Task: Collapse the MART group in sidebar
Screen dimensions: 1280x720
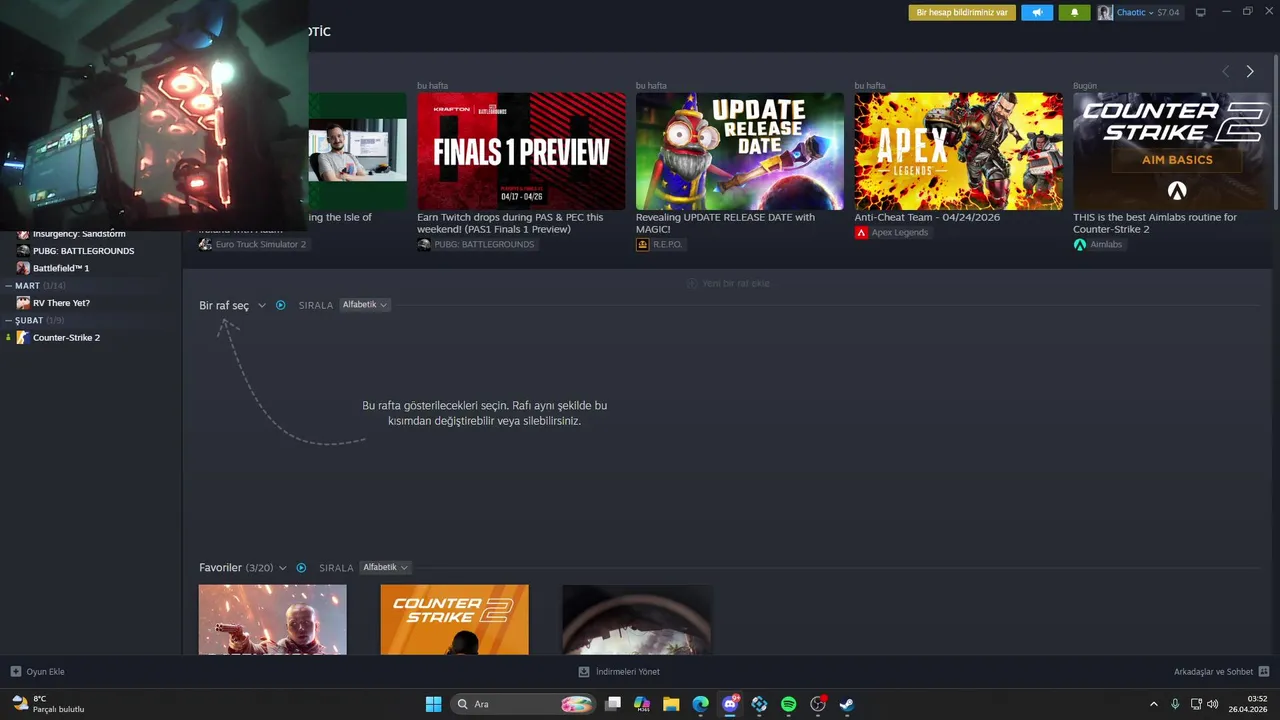Action: coord(9,286)
